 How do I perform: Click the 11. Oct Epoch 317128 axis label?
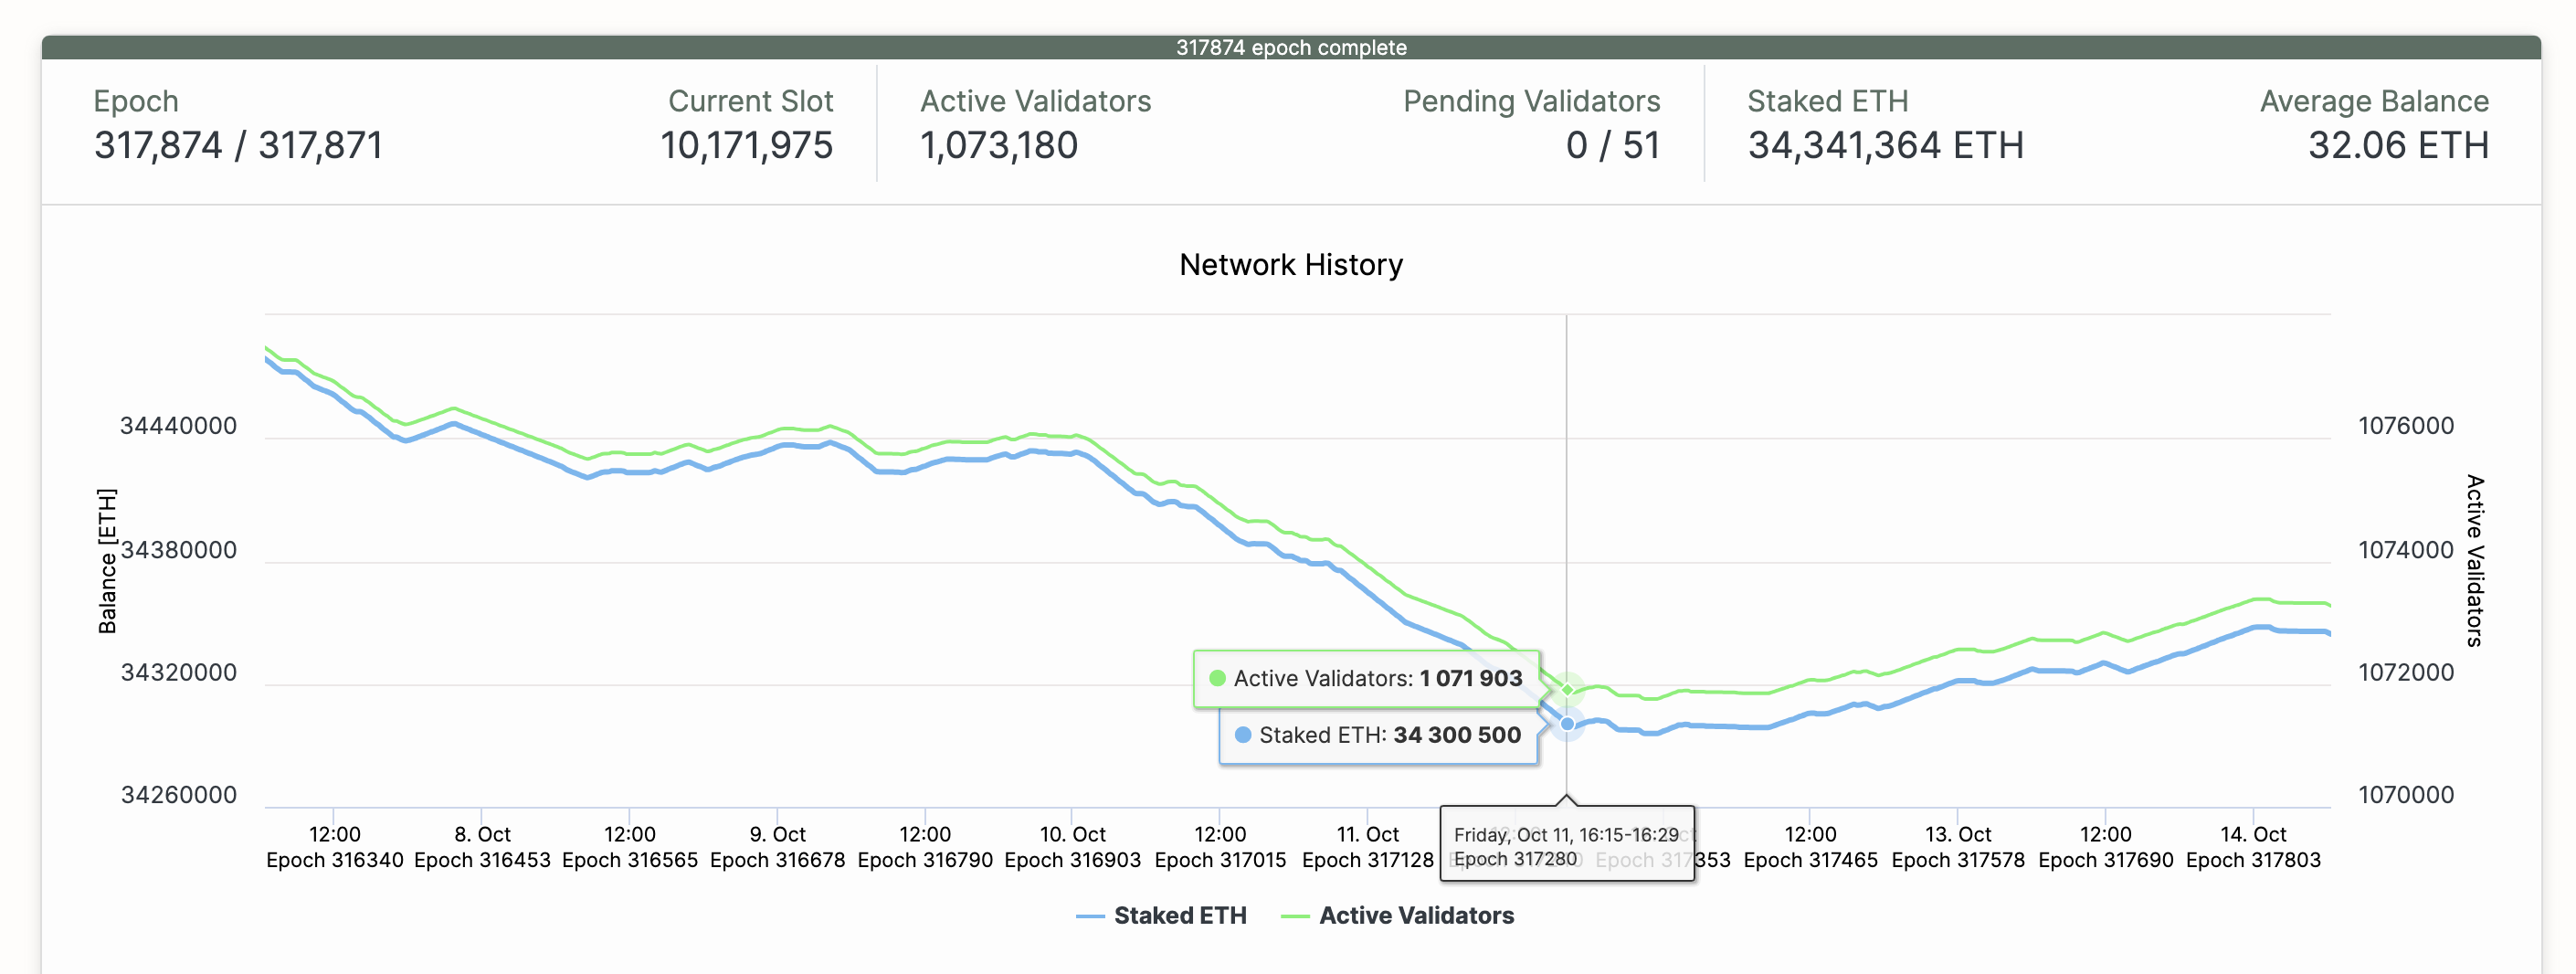1368,847
